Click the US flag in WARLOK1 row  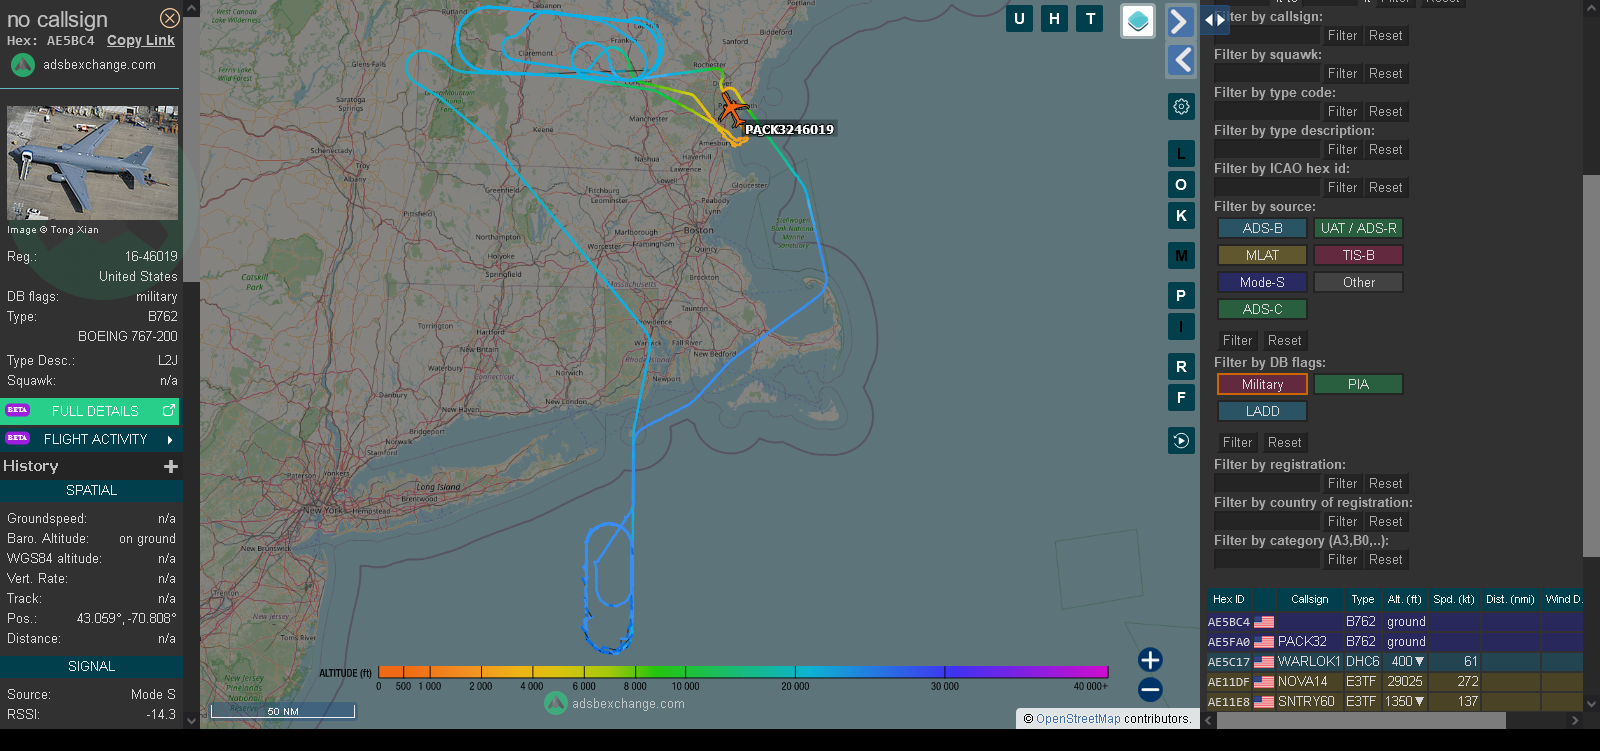pyautogui.click(x=1264, y=662)
